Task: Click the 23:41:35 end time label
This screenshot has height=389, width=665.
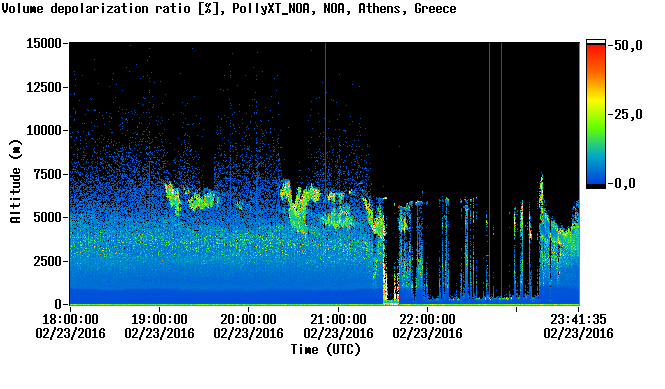Action: tap(578, 319)
